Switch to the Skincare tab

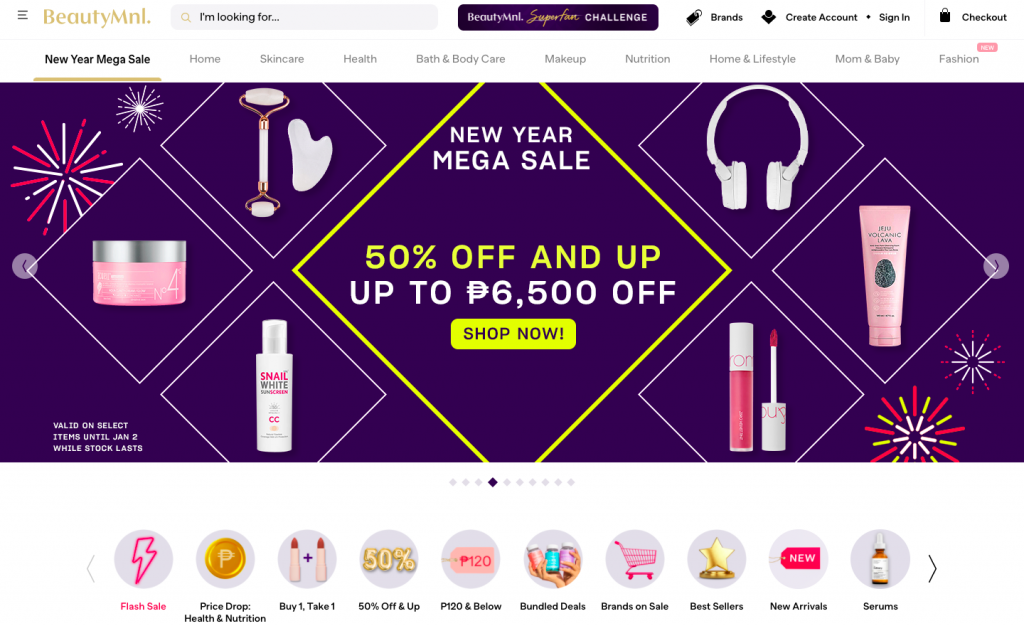(x=281, y=59)
